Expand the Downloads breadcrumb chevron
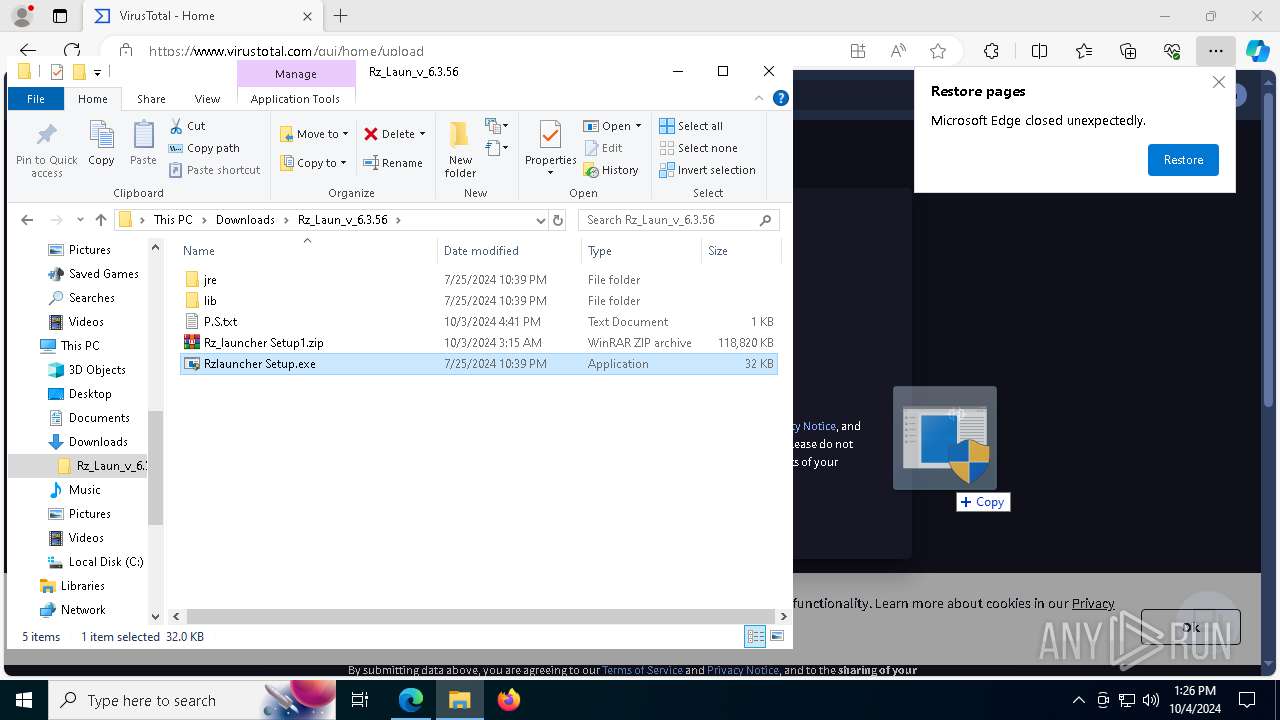This screenshot has height=720, width=1280. coord(285,220)
